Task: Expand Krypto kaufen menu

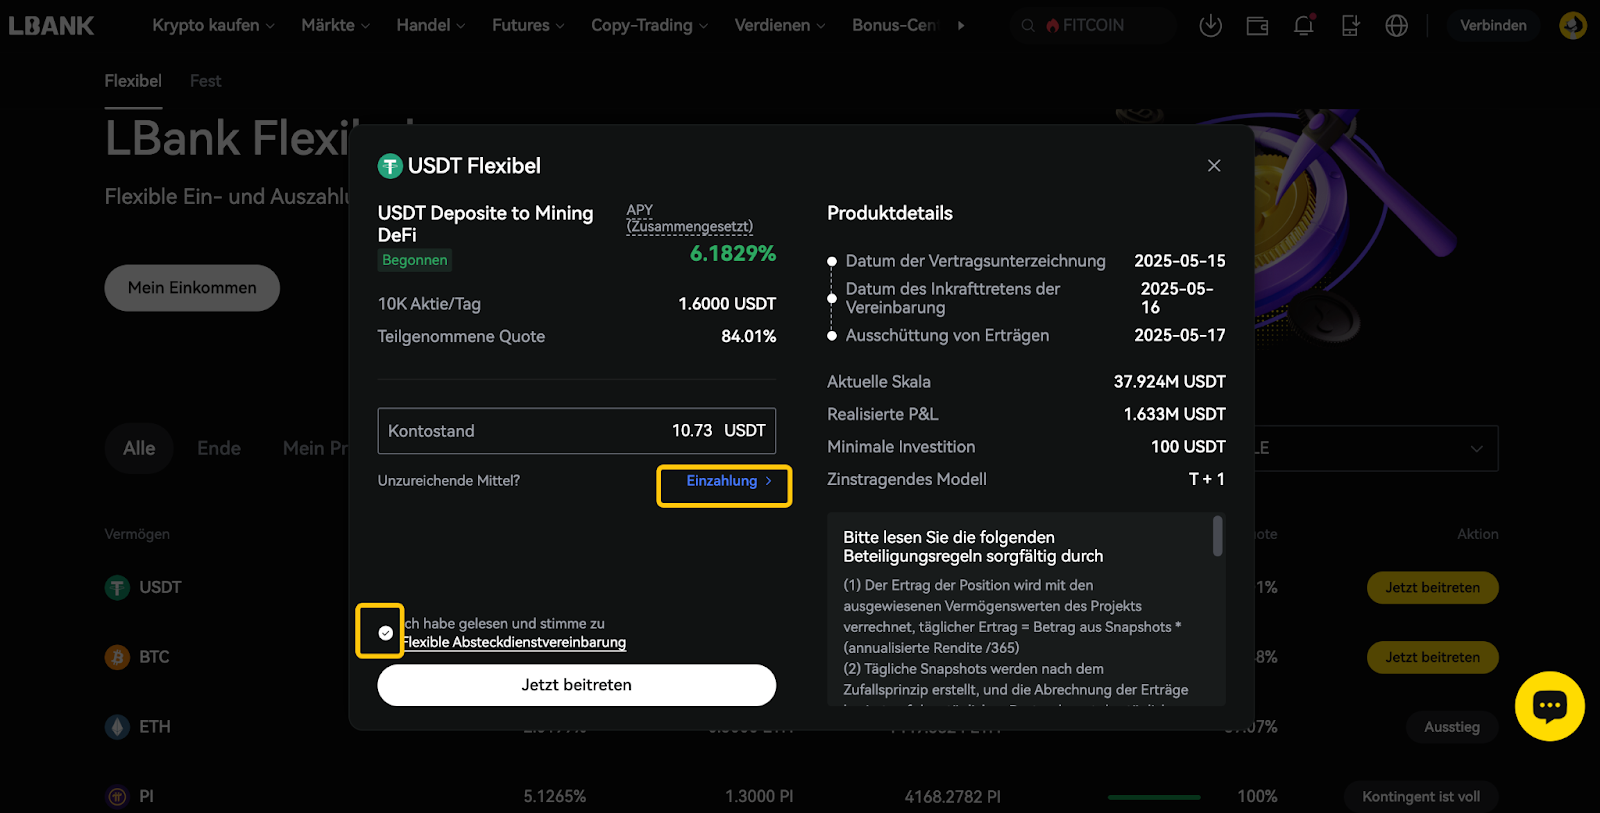Action: [213, 25]
